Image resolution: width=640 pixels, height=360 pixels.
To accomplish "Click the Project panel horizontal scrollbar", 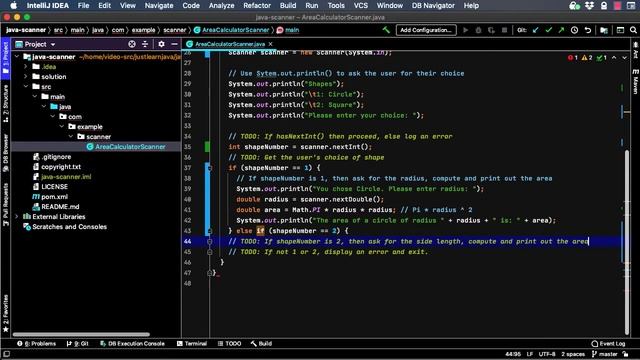I will [x=81, y=334].
